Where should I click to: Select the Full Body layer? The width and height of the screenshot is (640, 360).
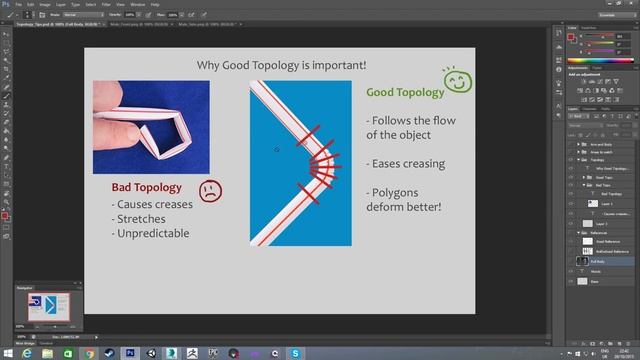coord(605,261)
